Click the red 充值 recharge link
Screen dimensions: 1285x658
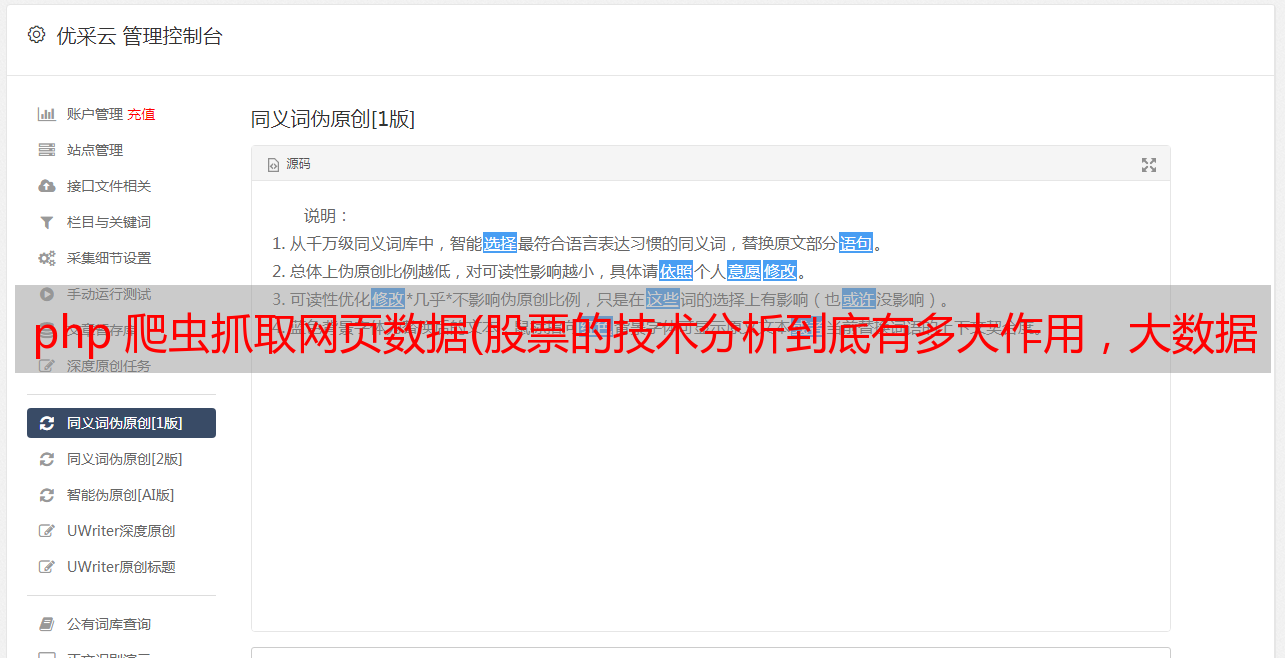[x=141, y=114]
